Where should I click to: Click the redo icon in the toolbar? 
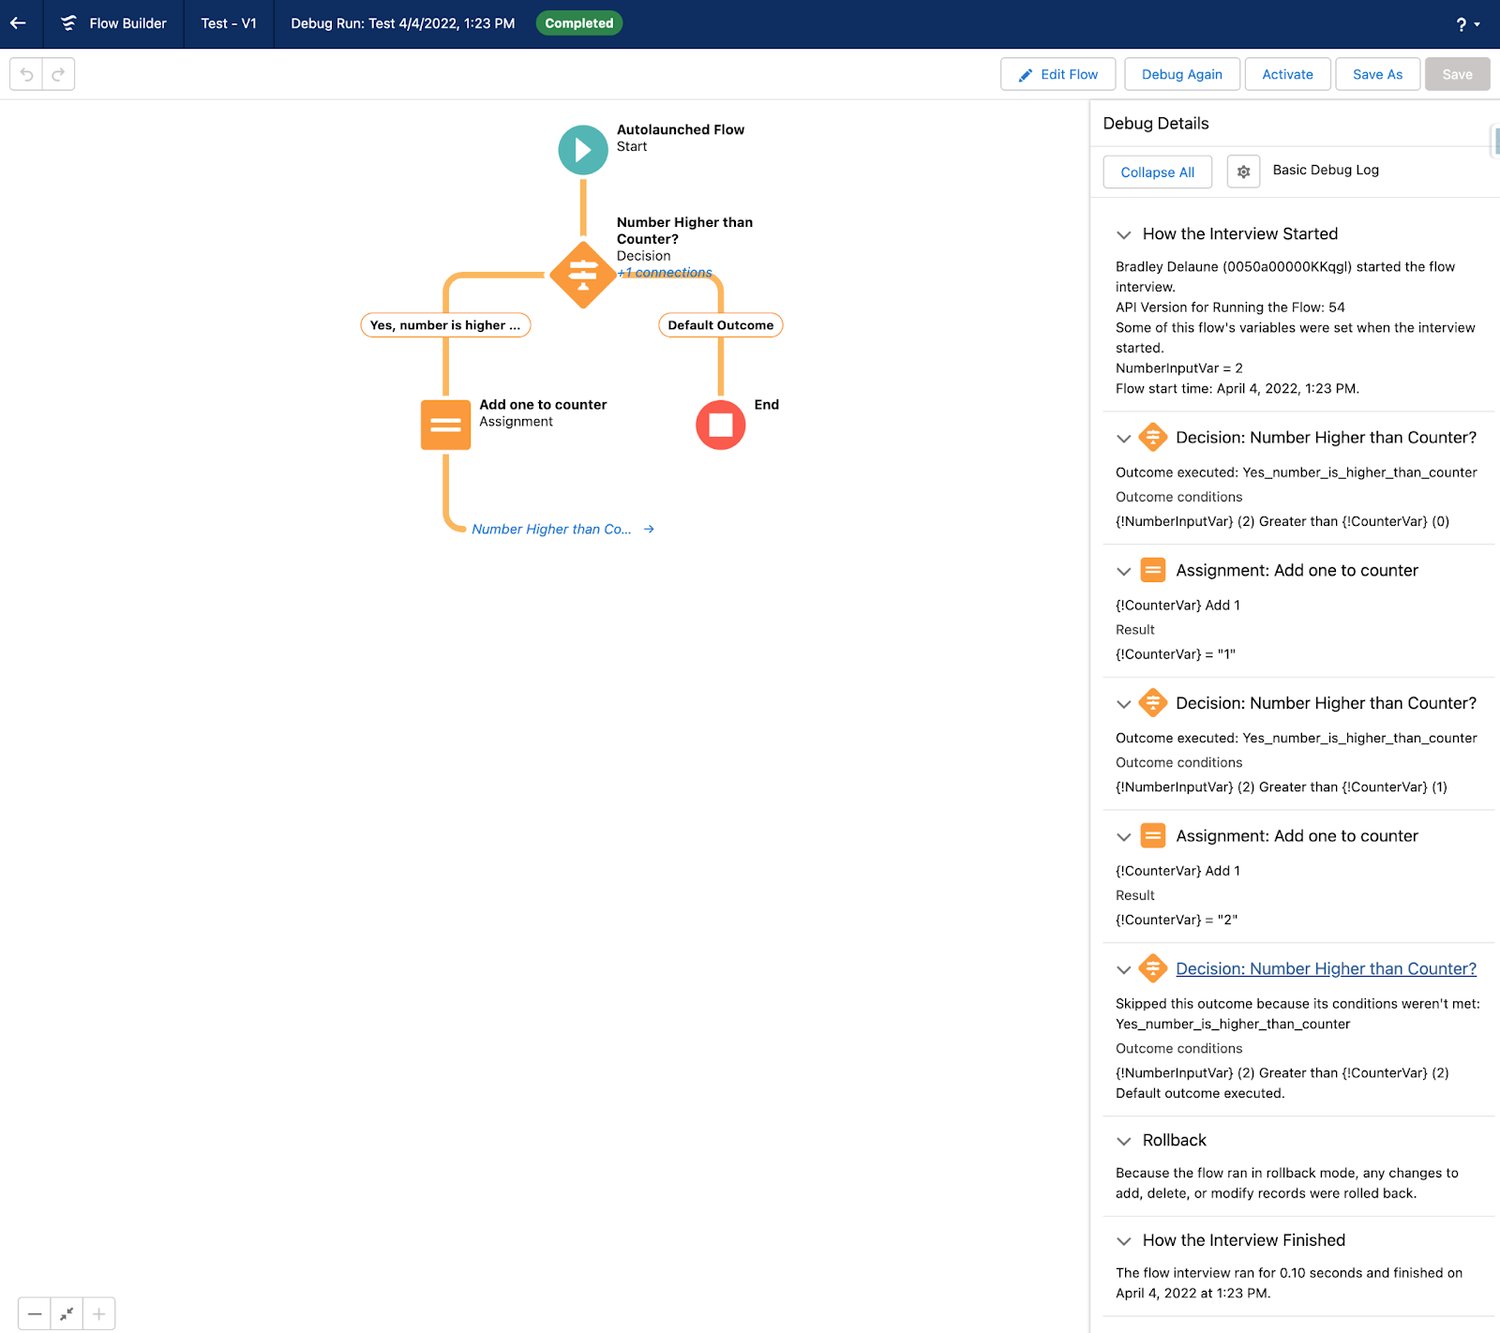58,73
